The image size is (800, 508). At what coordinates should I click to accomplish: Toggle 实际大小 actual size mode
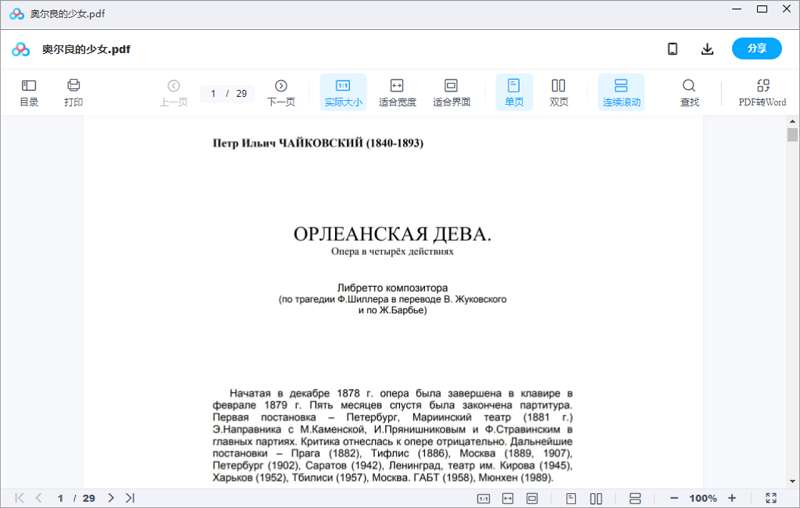tap(343, 93)
